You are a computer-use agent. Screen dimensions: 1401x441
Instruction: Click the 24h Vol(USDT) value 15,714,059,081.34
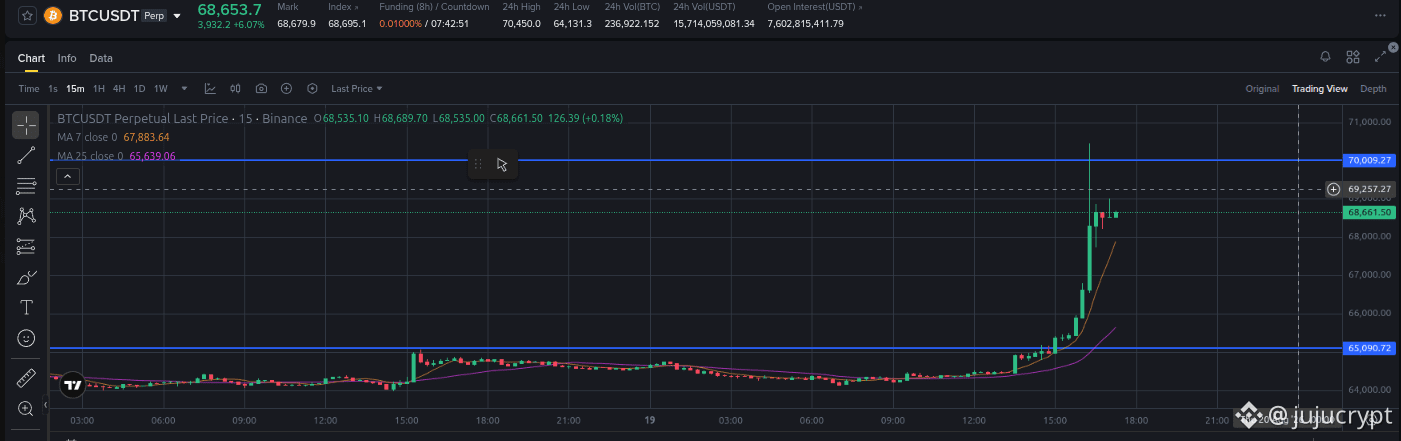click(714, 23)
